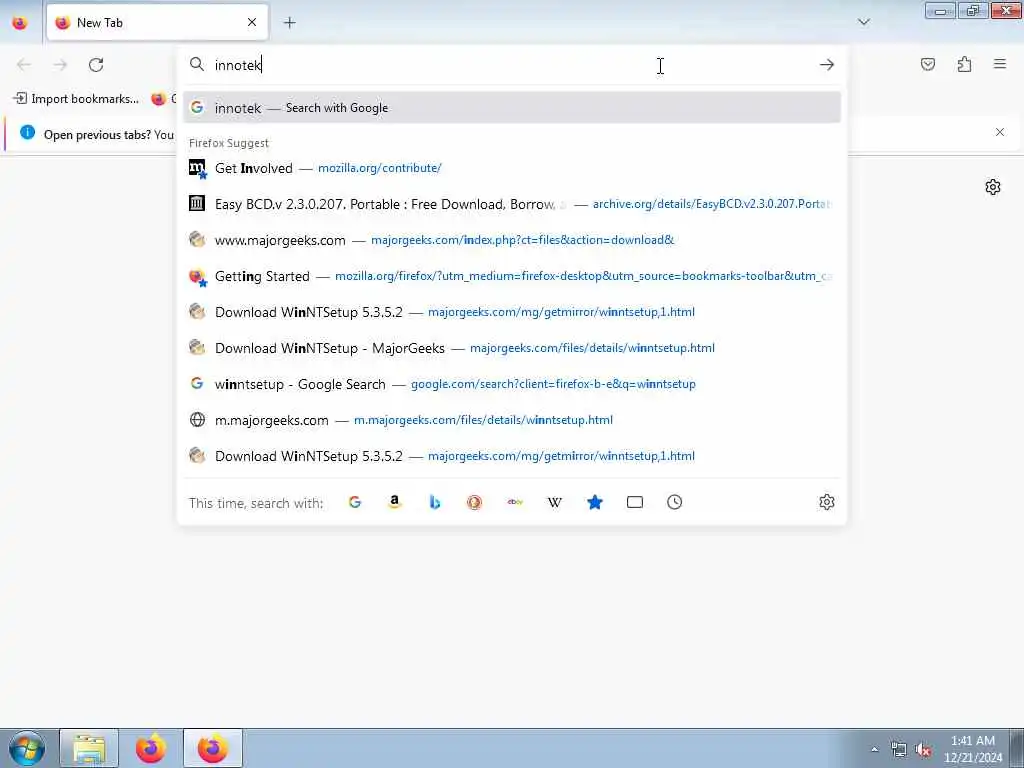Select 'innotek — Search with Google' suggestion
The image size is (1024, 768).
pyautogui.click(x=512, y=108)
